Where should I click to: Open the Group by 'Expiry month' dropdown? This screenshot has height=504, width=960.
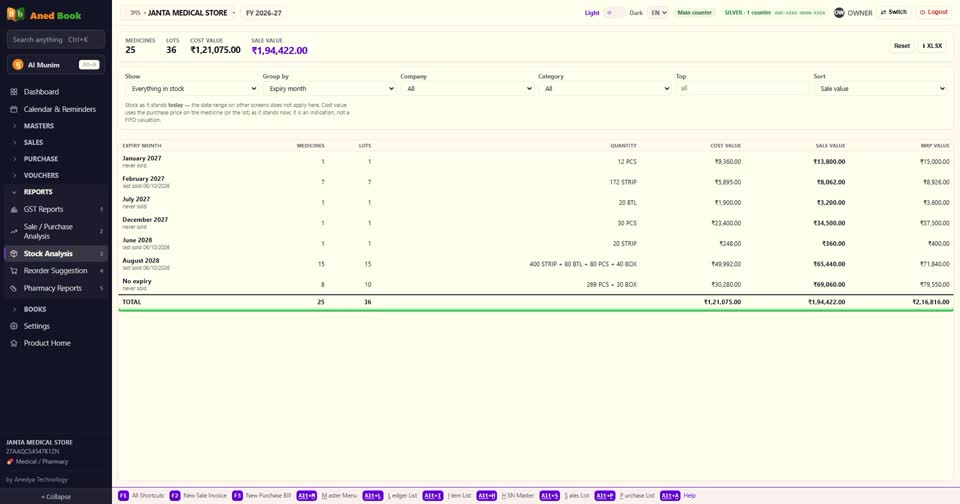coord(329,89)
